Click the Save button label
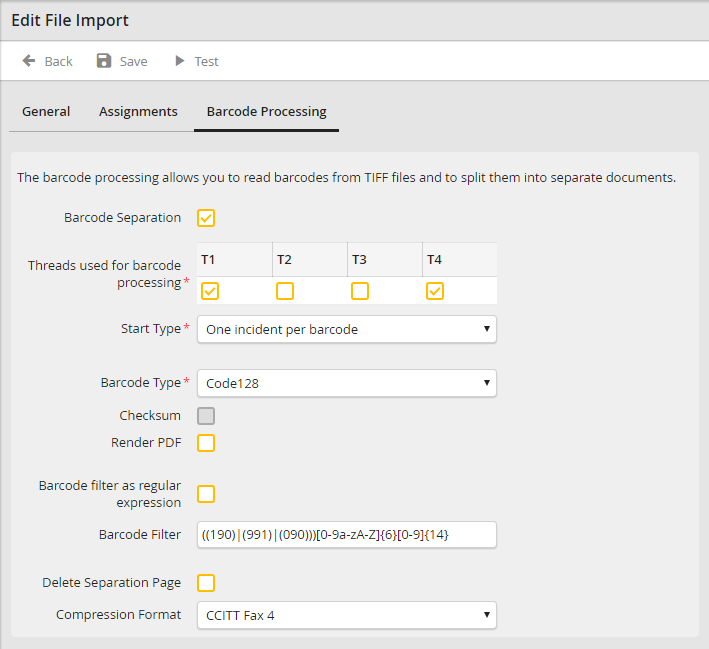 (x=133, y=62)
